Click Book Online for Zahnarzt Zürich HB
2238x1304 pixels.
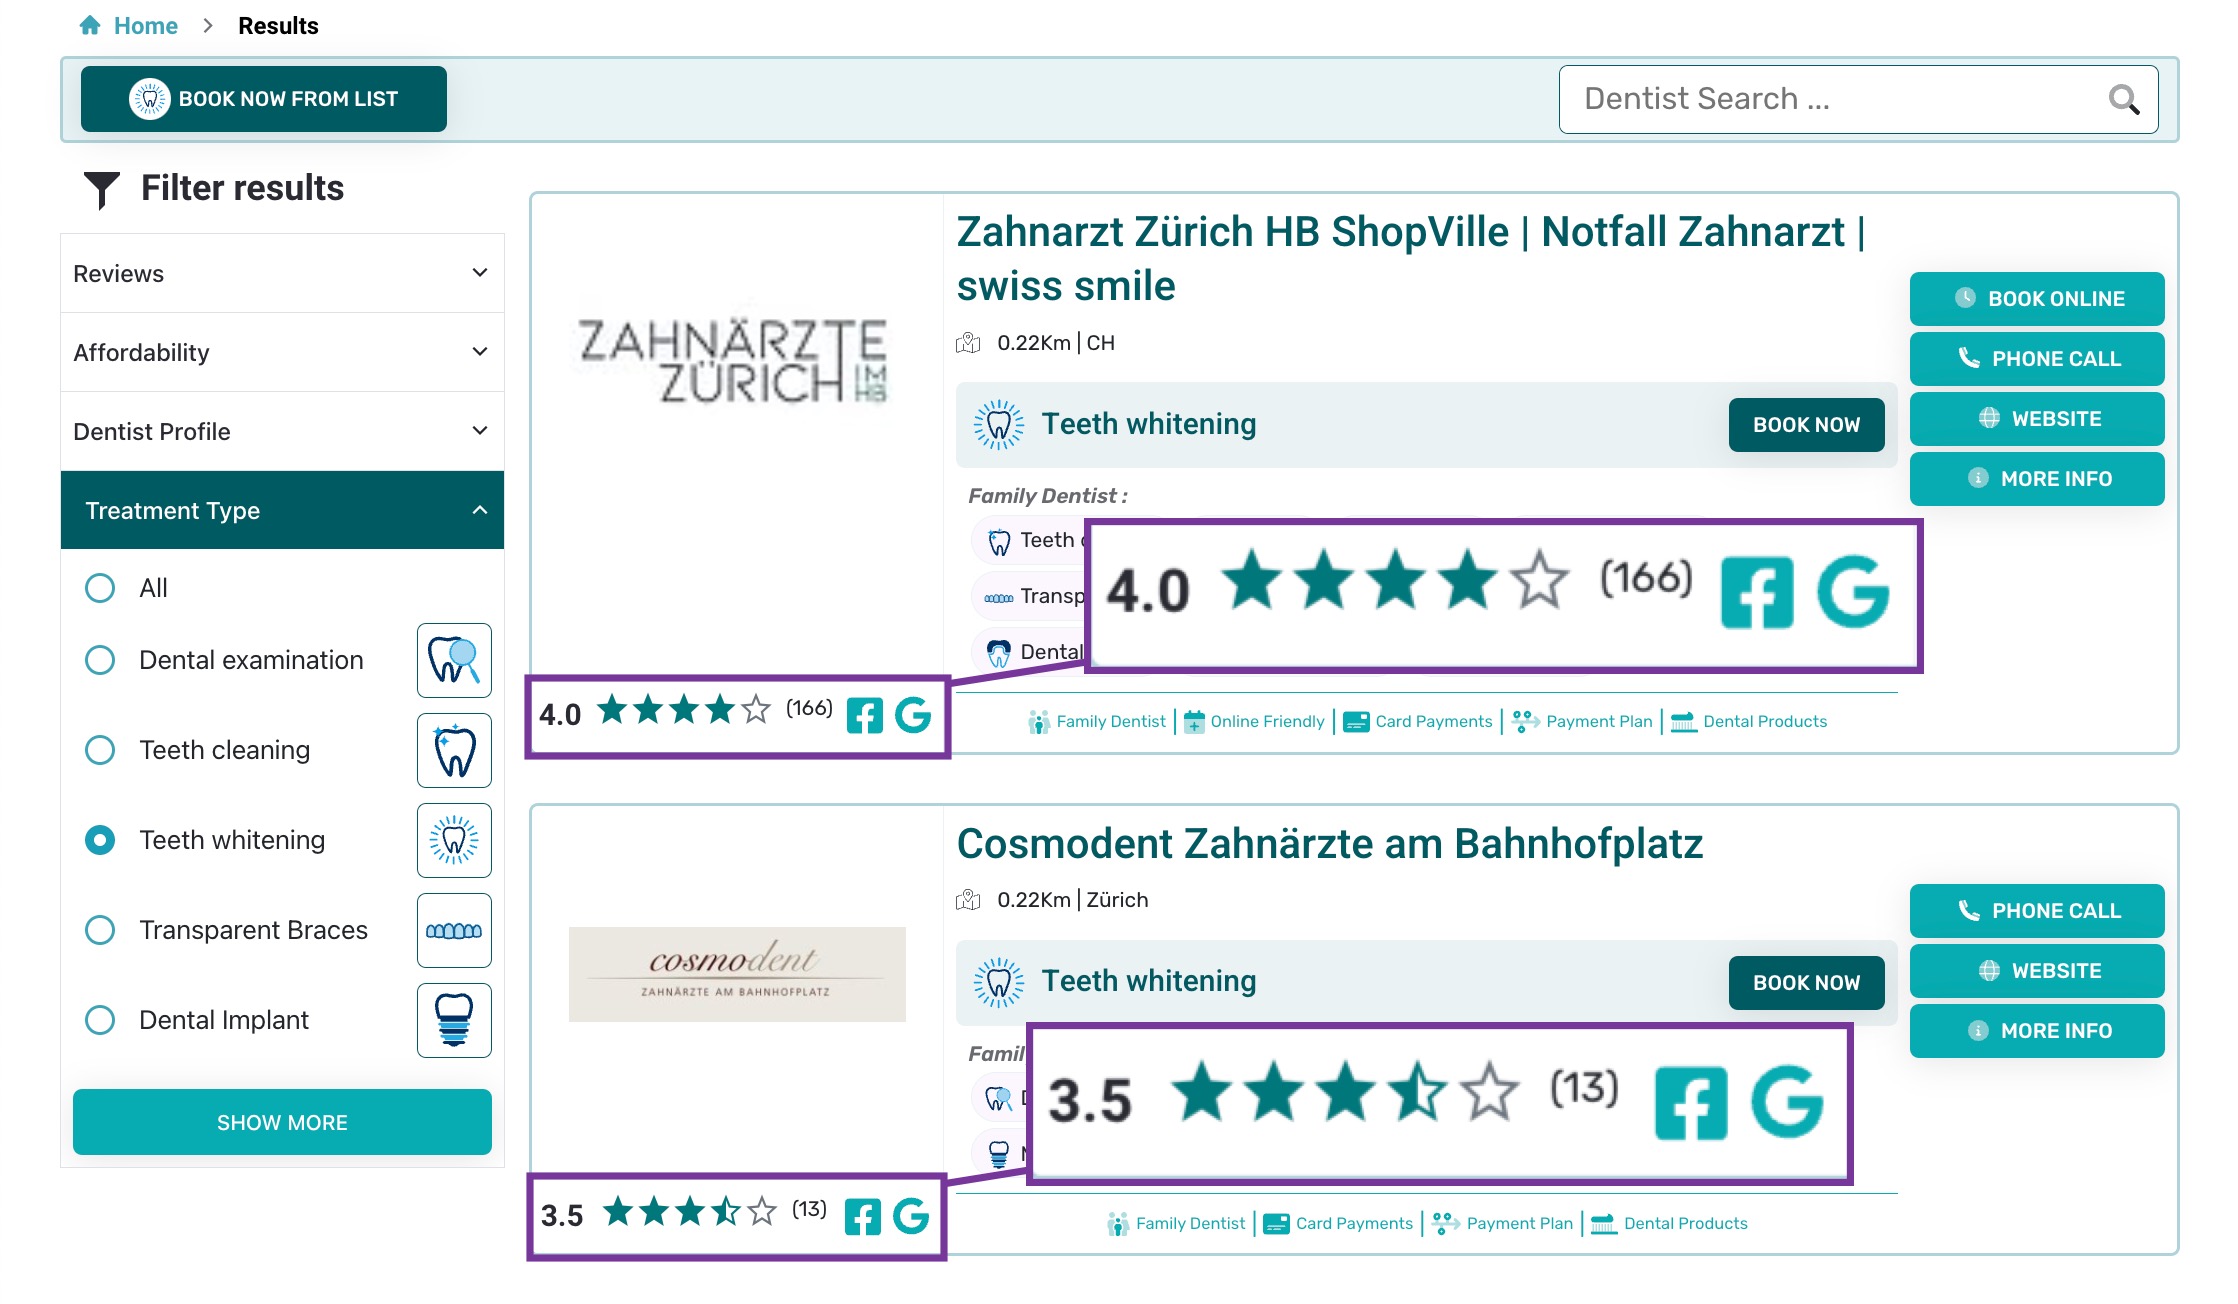tap(2037, 299)
